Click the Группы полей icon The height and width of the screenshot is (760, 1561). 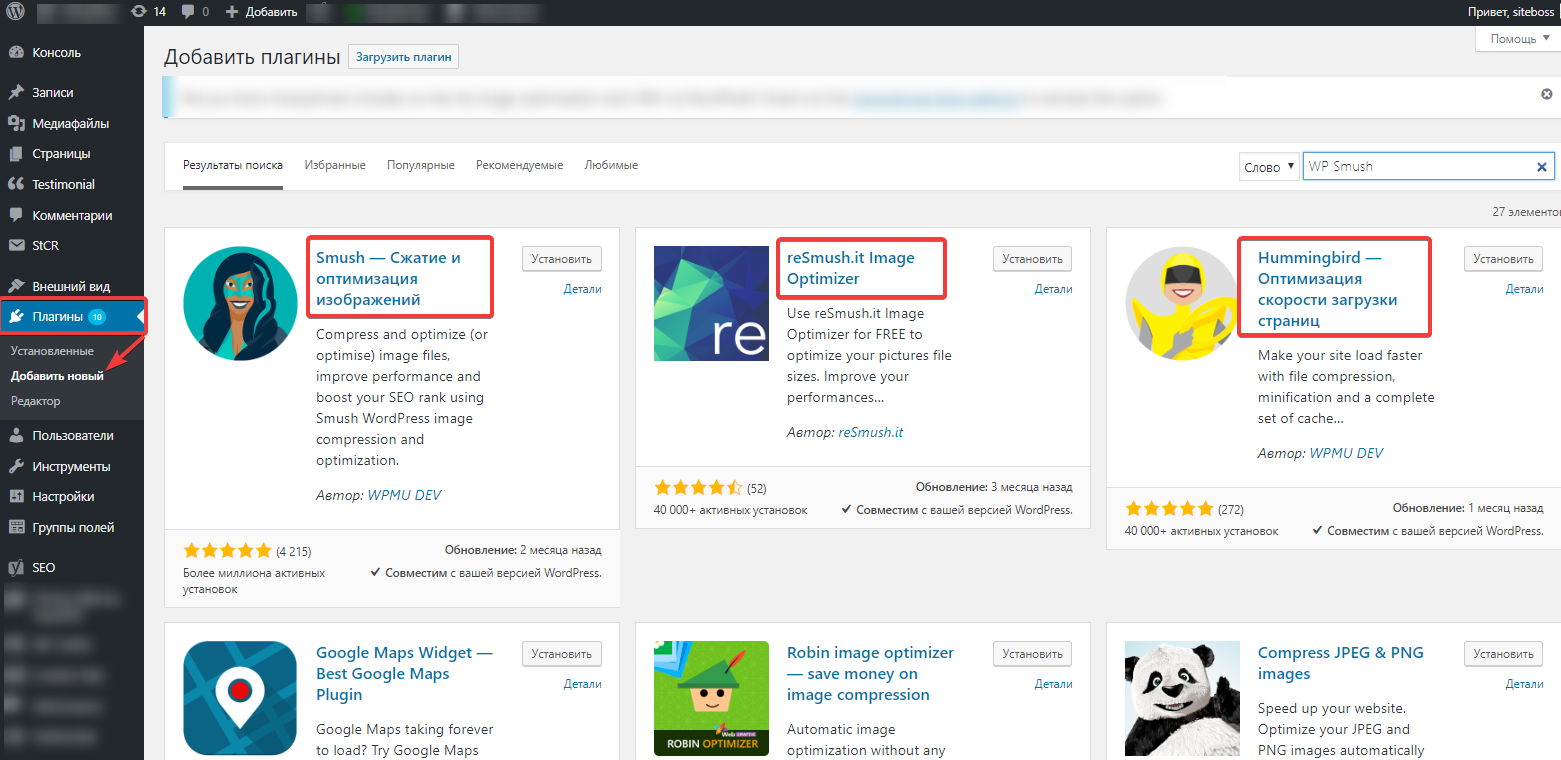16,527
